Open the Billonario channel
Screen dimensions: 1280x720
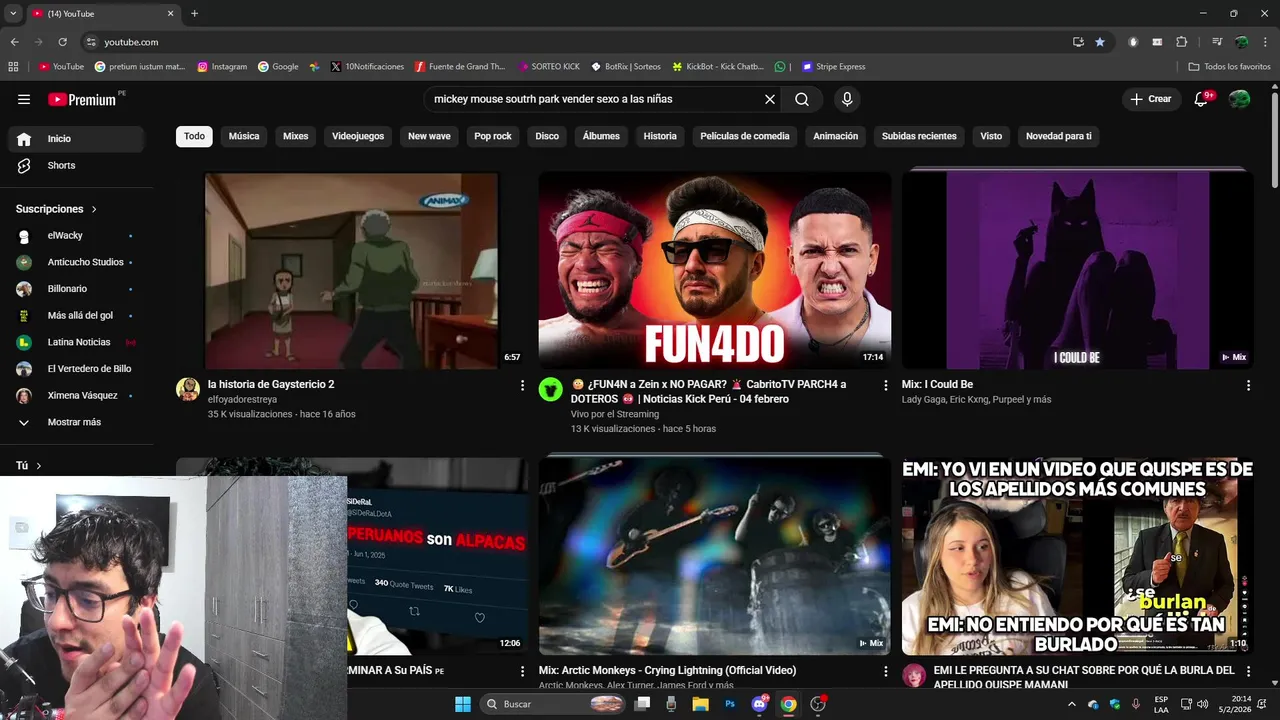(x=76, y=289)
